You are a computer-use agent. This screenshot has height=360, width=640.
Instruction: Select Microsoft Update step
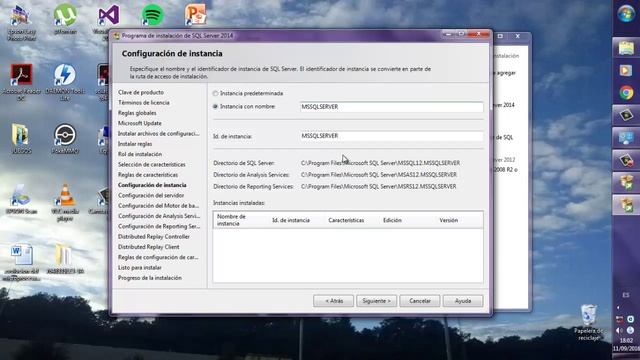[140, 123]
